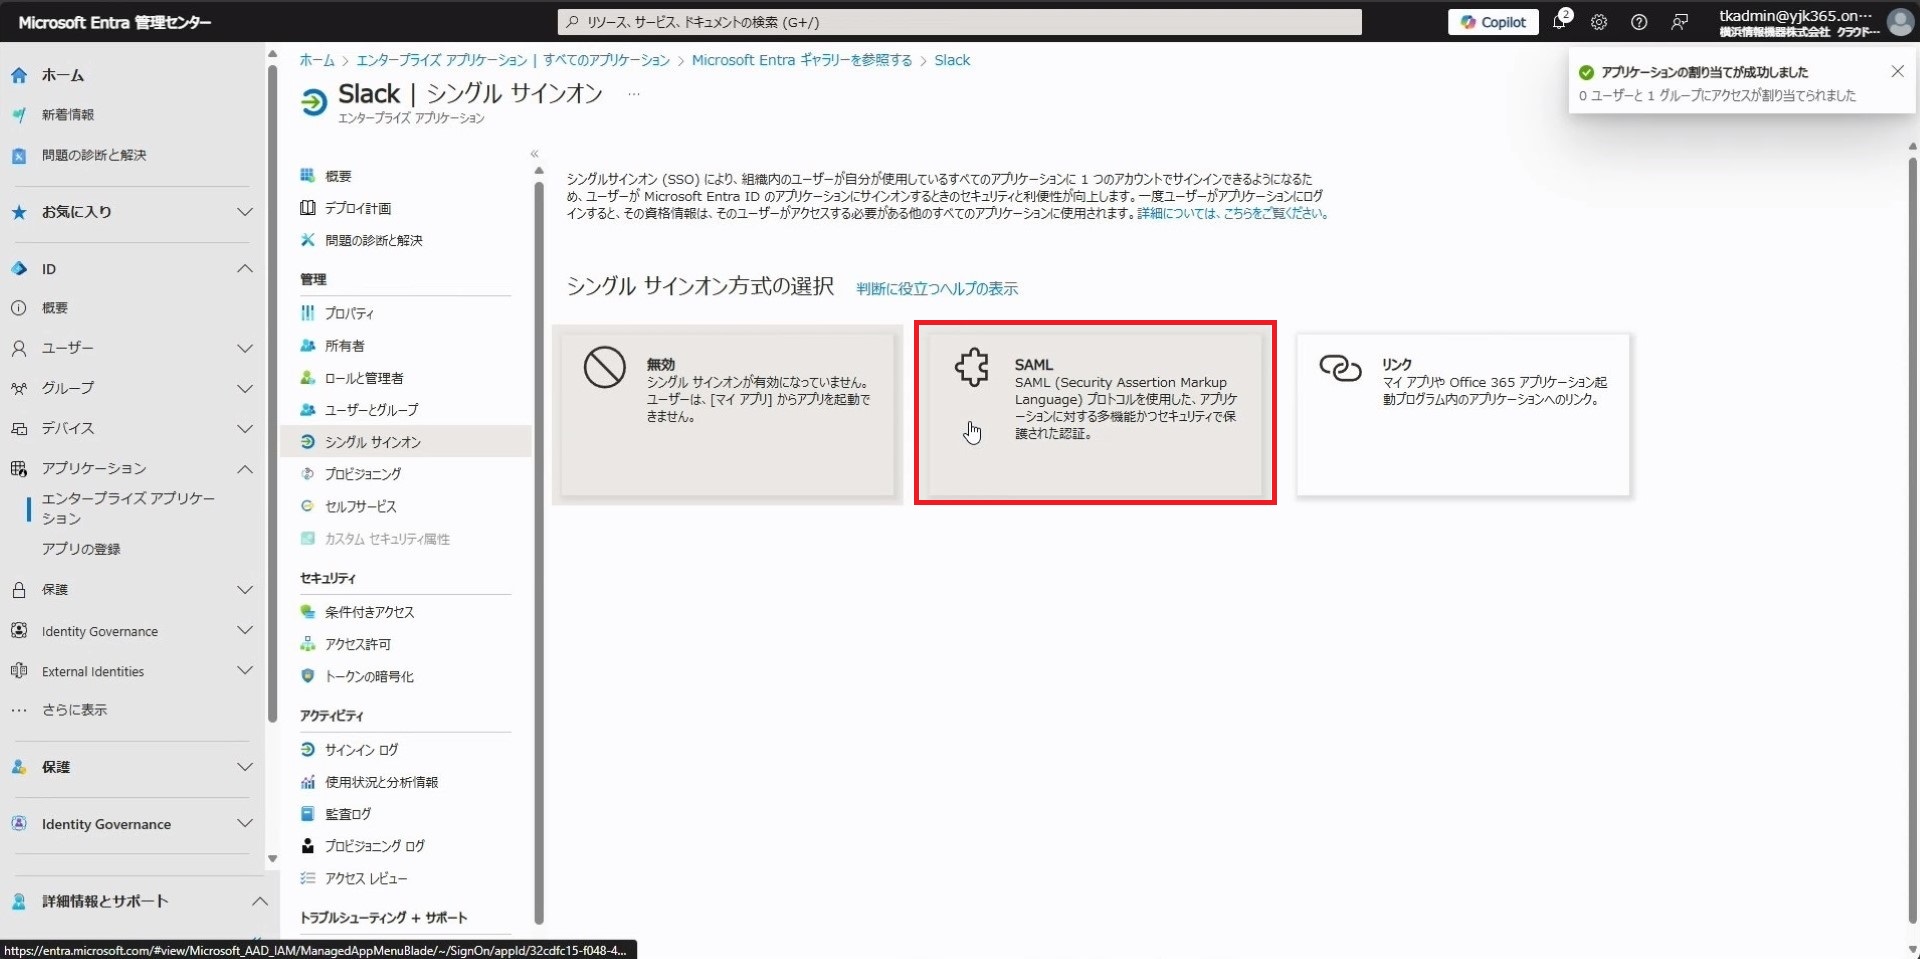
Task: Open the 所有者 people icon
Action: (308, 346)
